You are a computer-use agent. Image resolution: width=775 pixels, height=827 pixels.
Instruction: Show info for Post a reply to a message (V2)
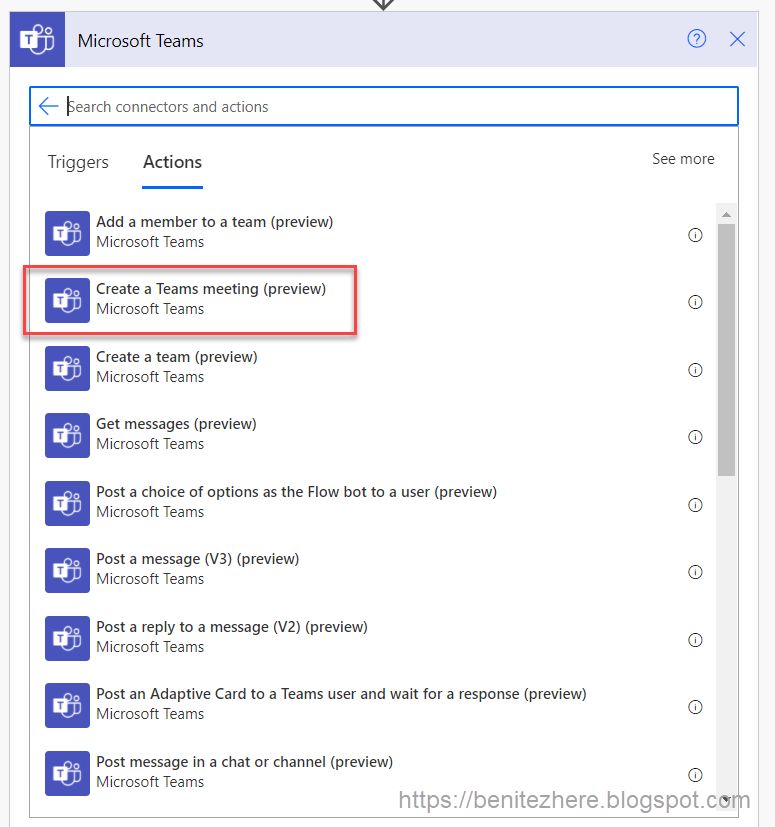(x=695, y=640)
